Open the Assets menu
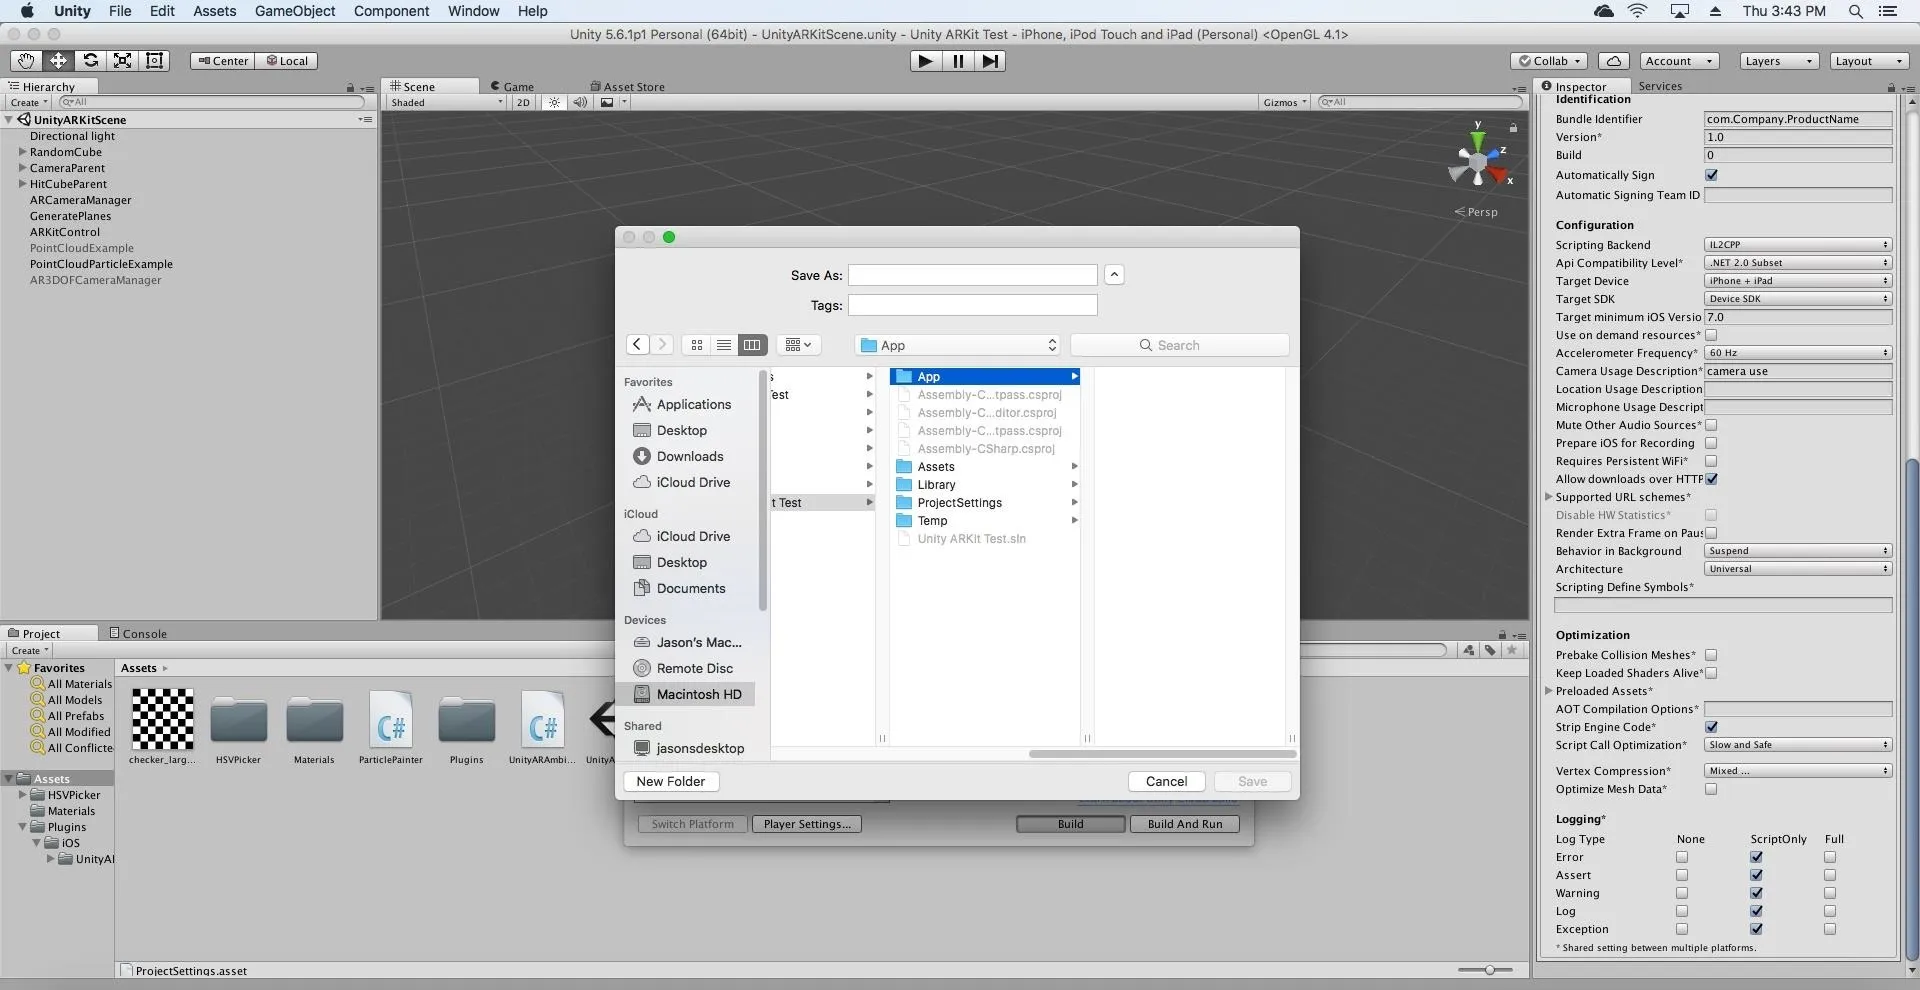This screenshot has height=990, width=1920. pos(214,11)
